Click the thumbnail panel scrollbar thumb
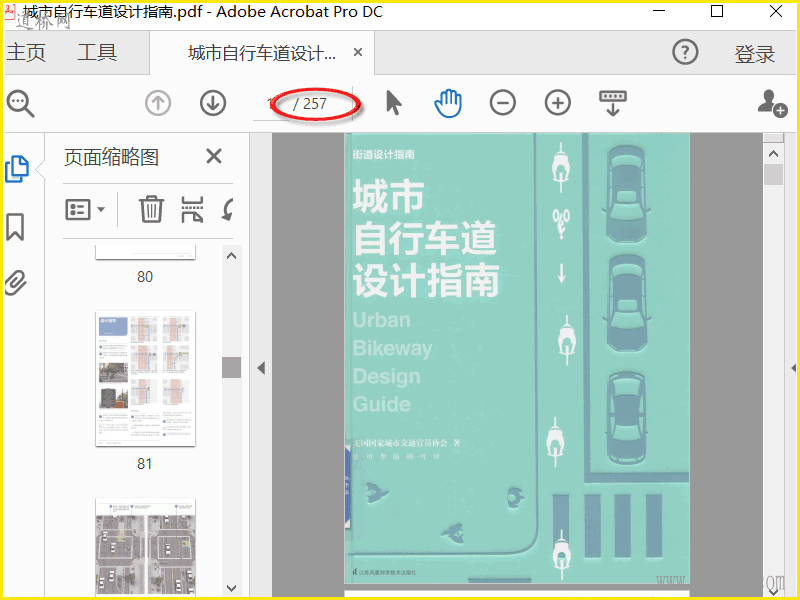Viewport: 800px width, 600px height. pyautogui.click(x=231, y=367)
